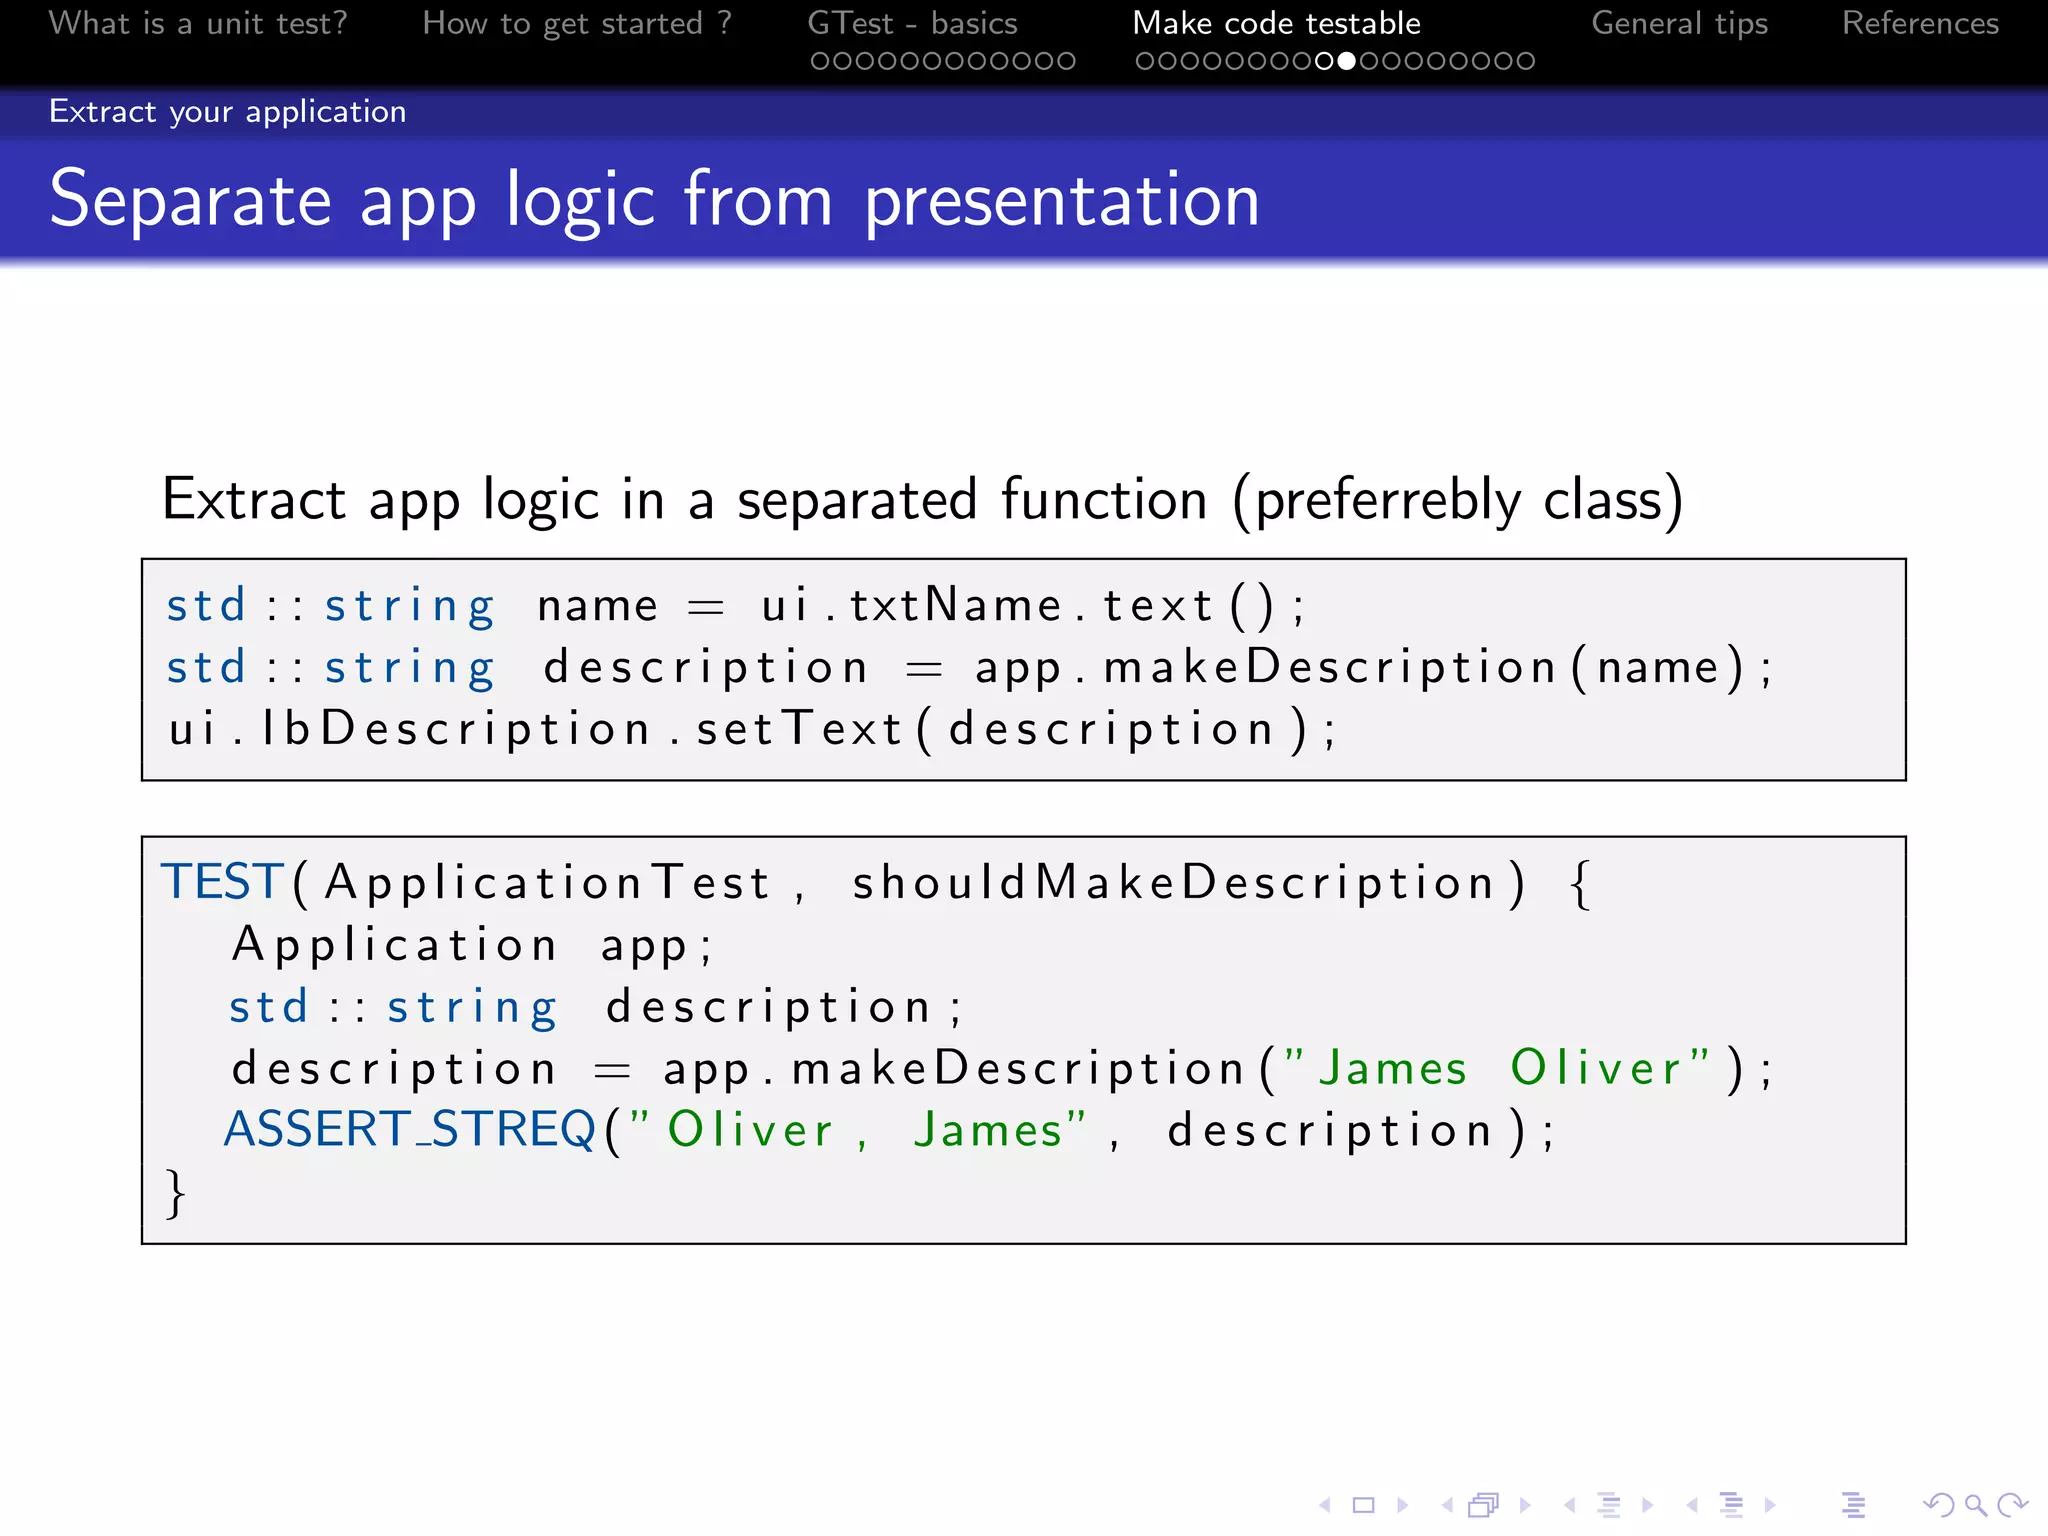Open the What is a unit test? section
The height and width of the screenshot is (1536, 2048).
point(198,23)
